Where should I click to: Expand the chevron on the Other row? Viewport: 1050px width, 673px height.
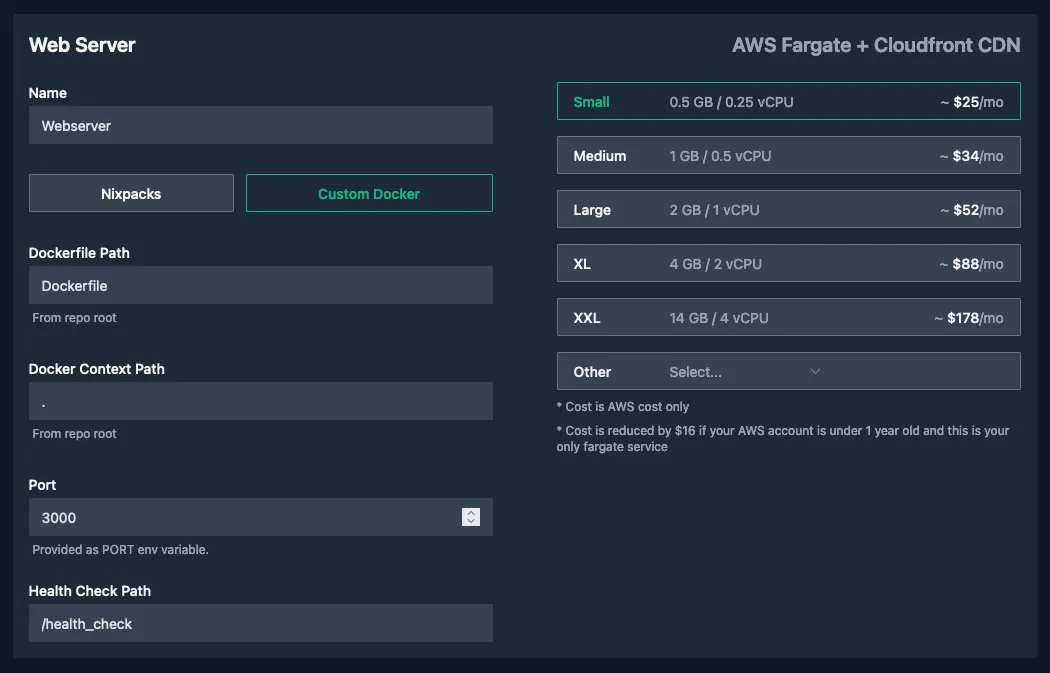pos(815,371)
